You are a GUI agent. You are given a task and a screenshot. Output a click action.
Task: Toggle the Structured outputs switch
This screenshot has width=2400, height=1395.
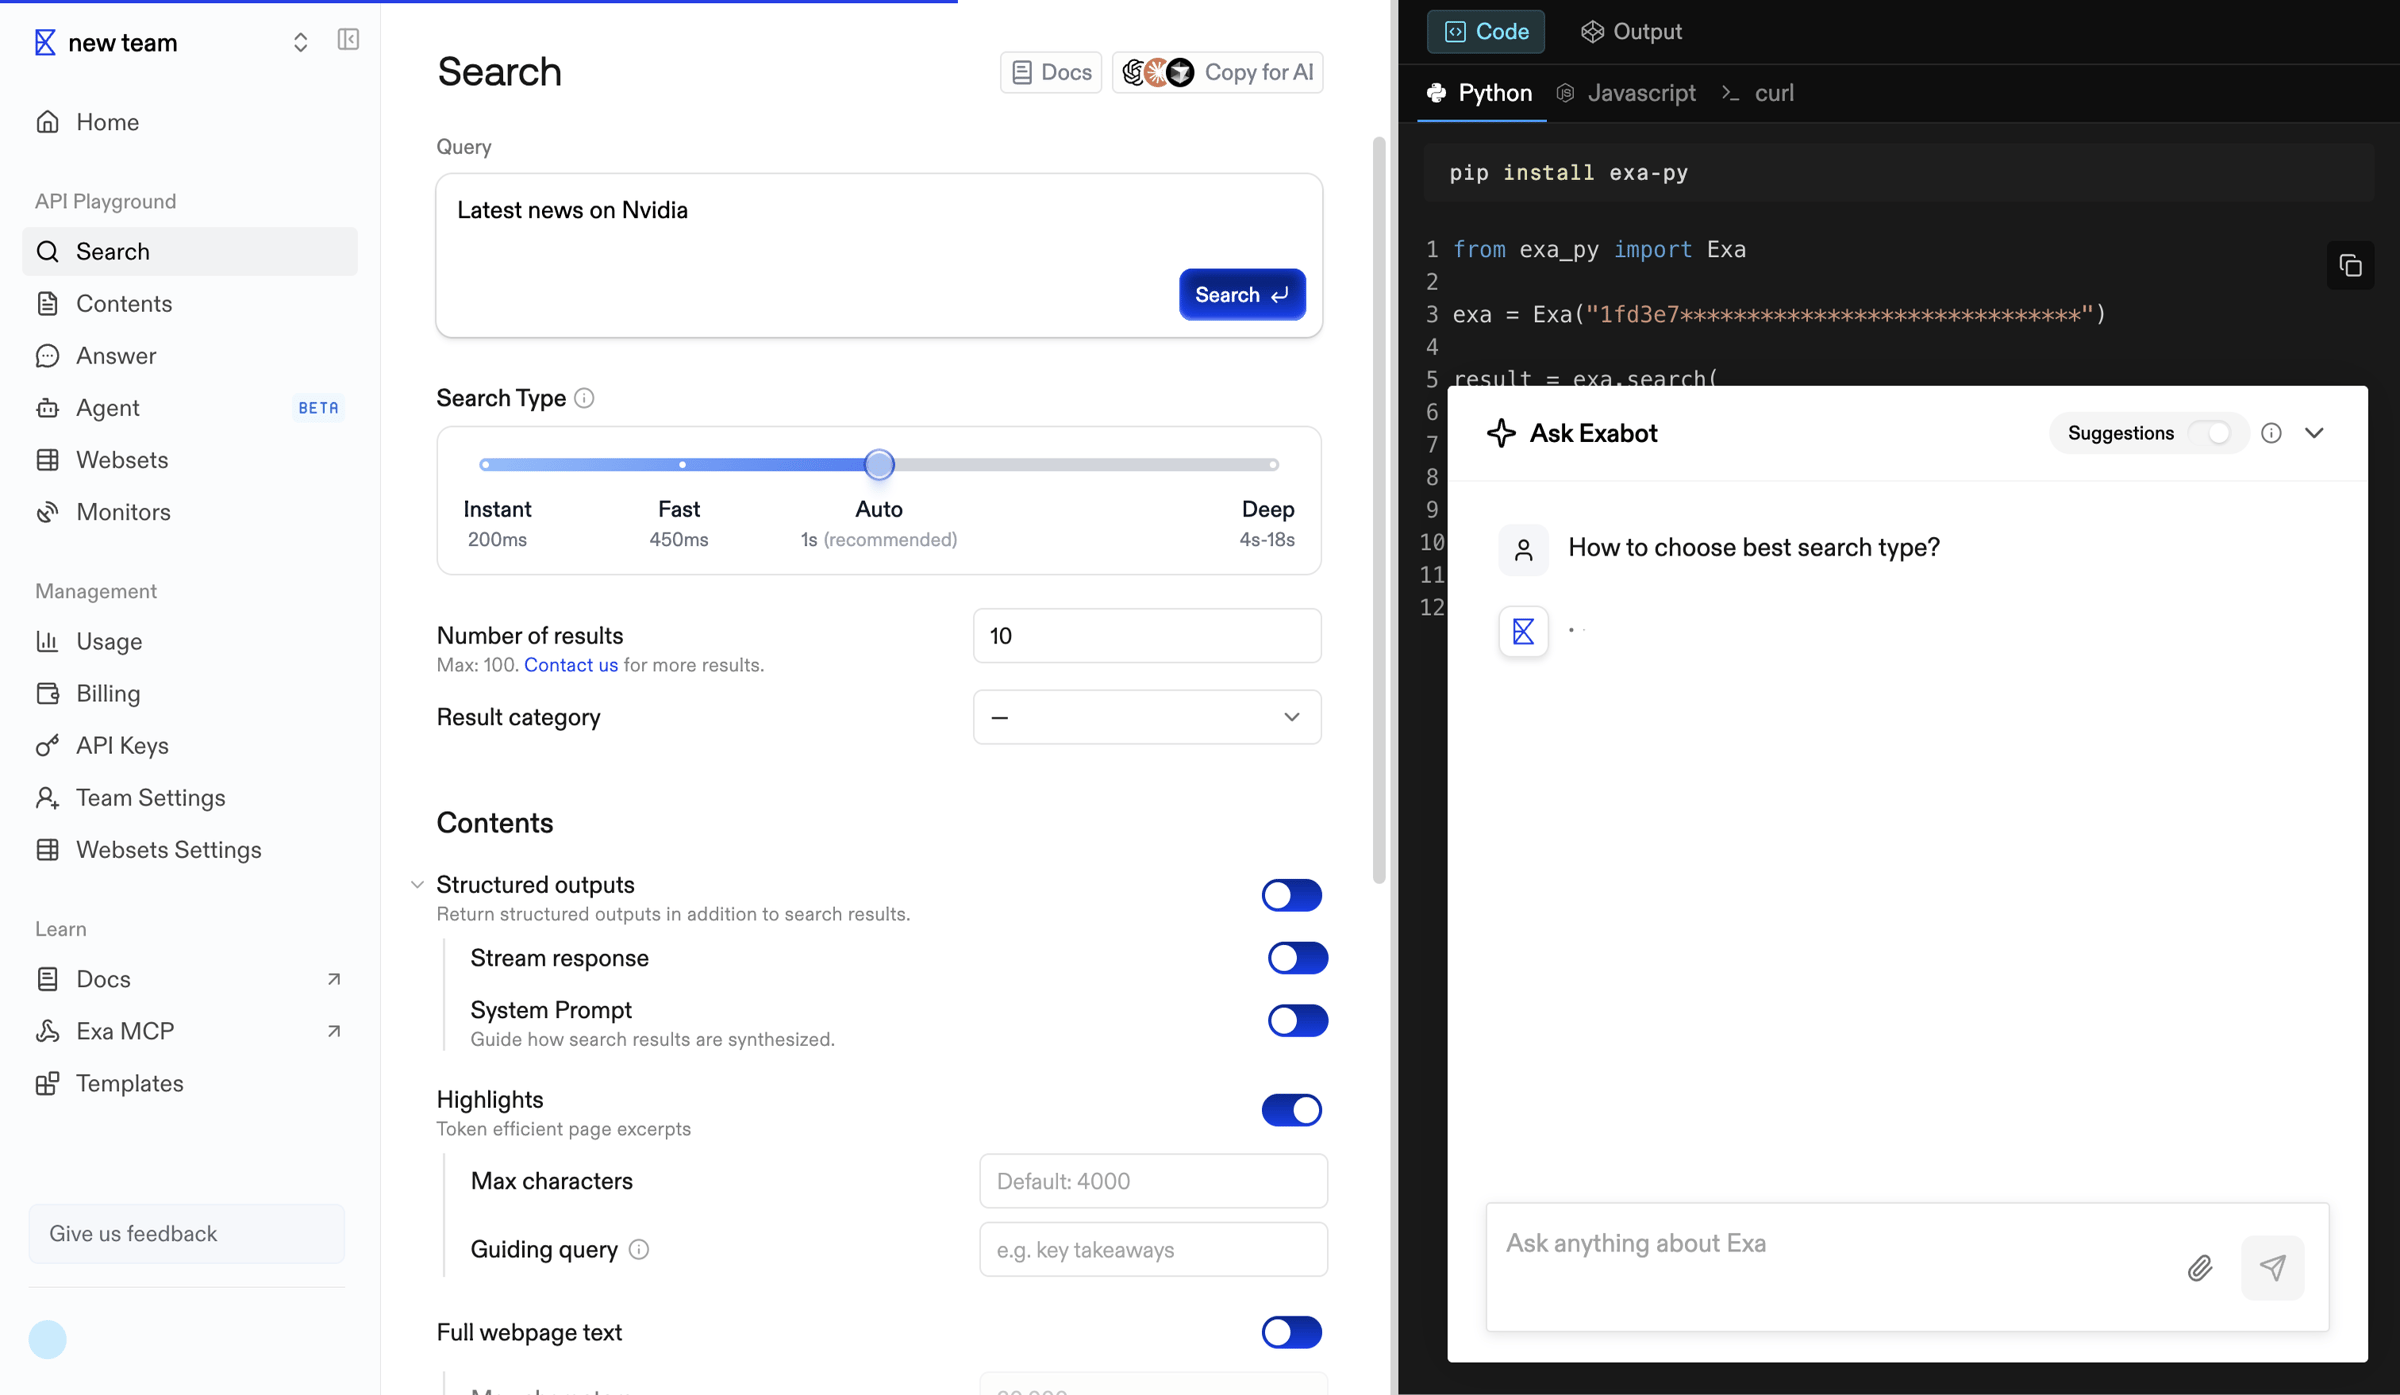click(x=1291, y=894)
